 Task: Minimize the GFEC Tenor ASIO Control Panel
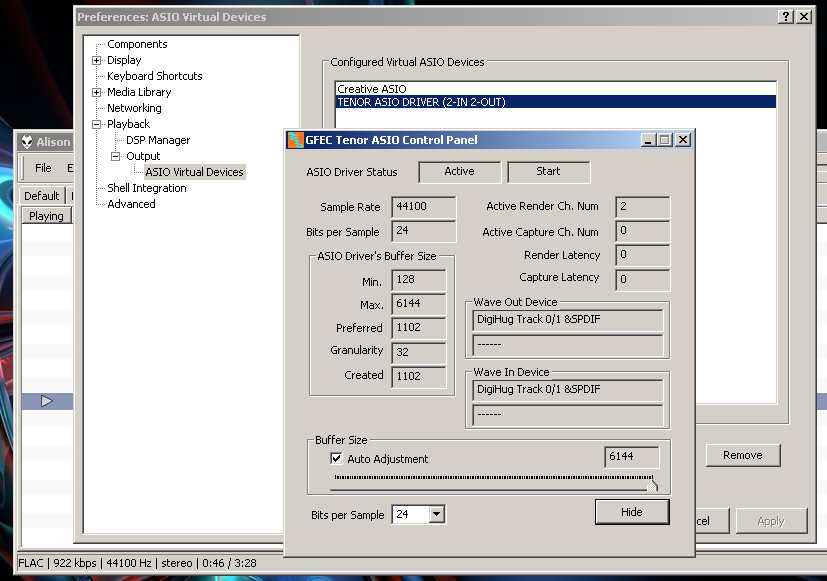pyautogui.click(x=649, y=140)
